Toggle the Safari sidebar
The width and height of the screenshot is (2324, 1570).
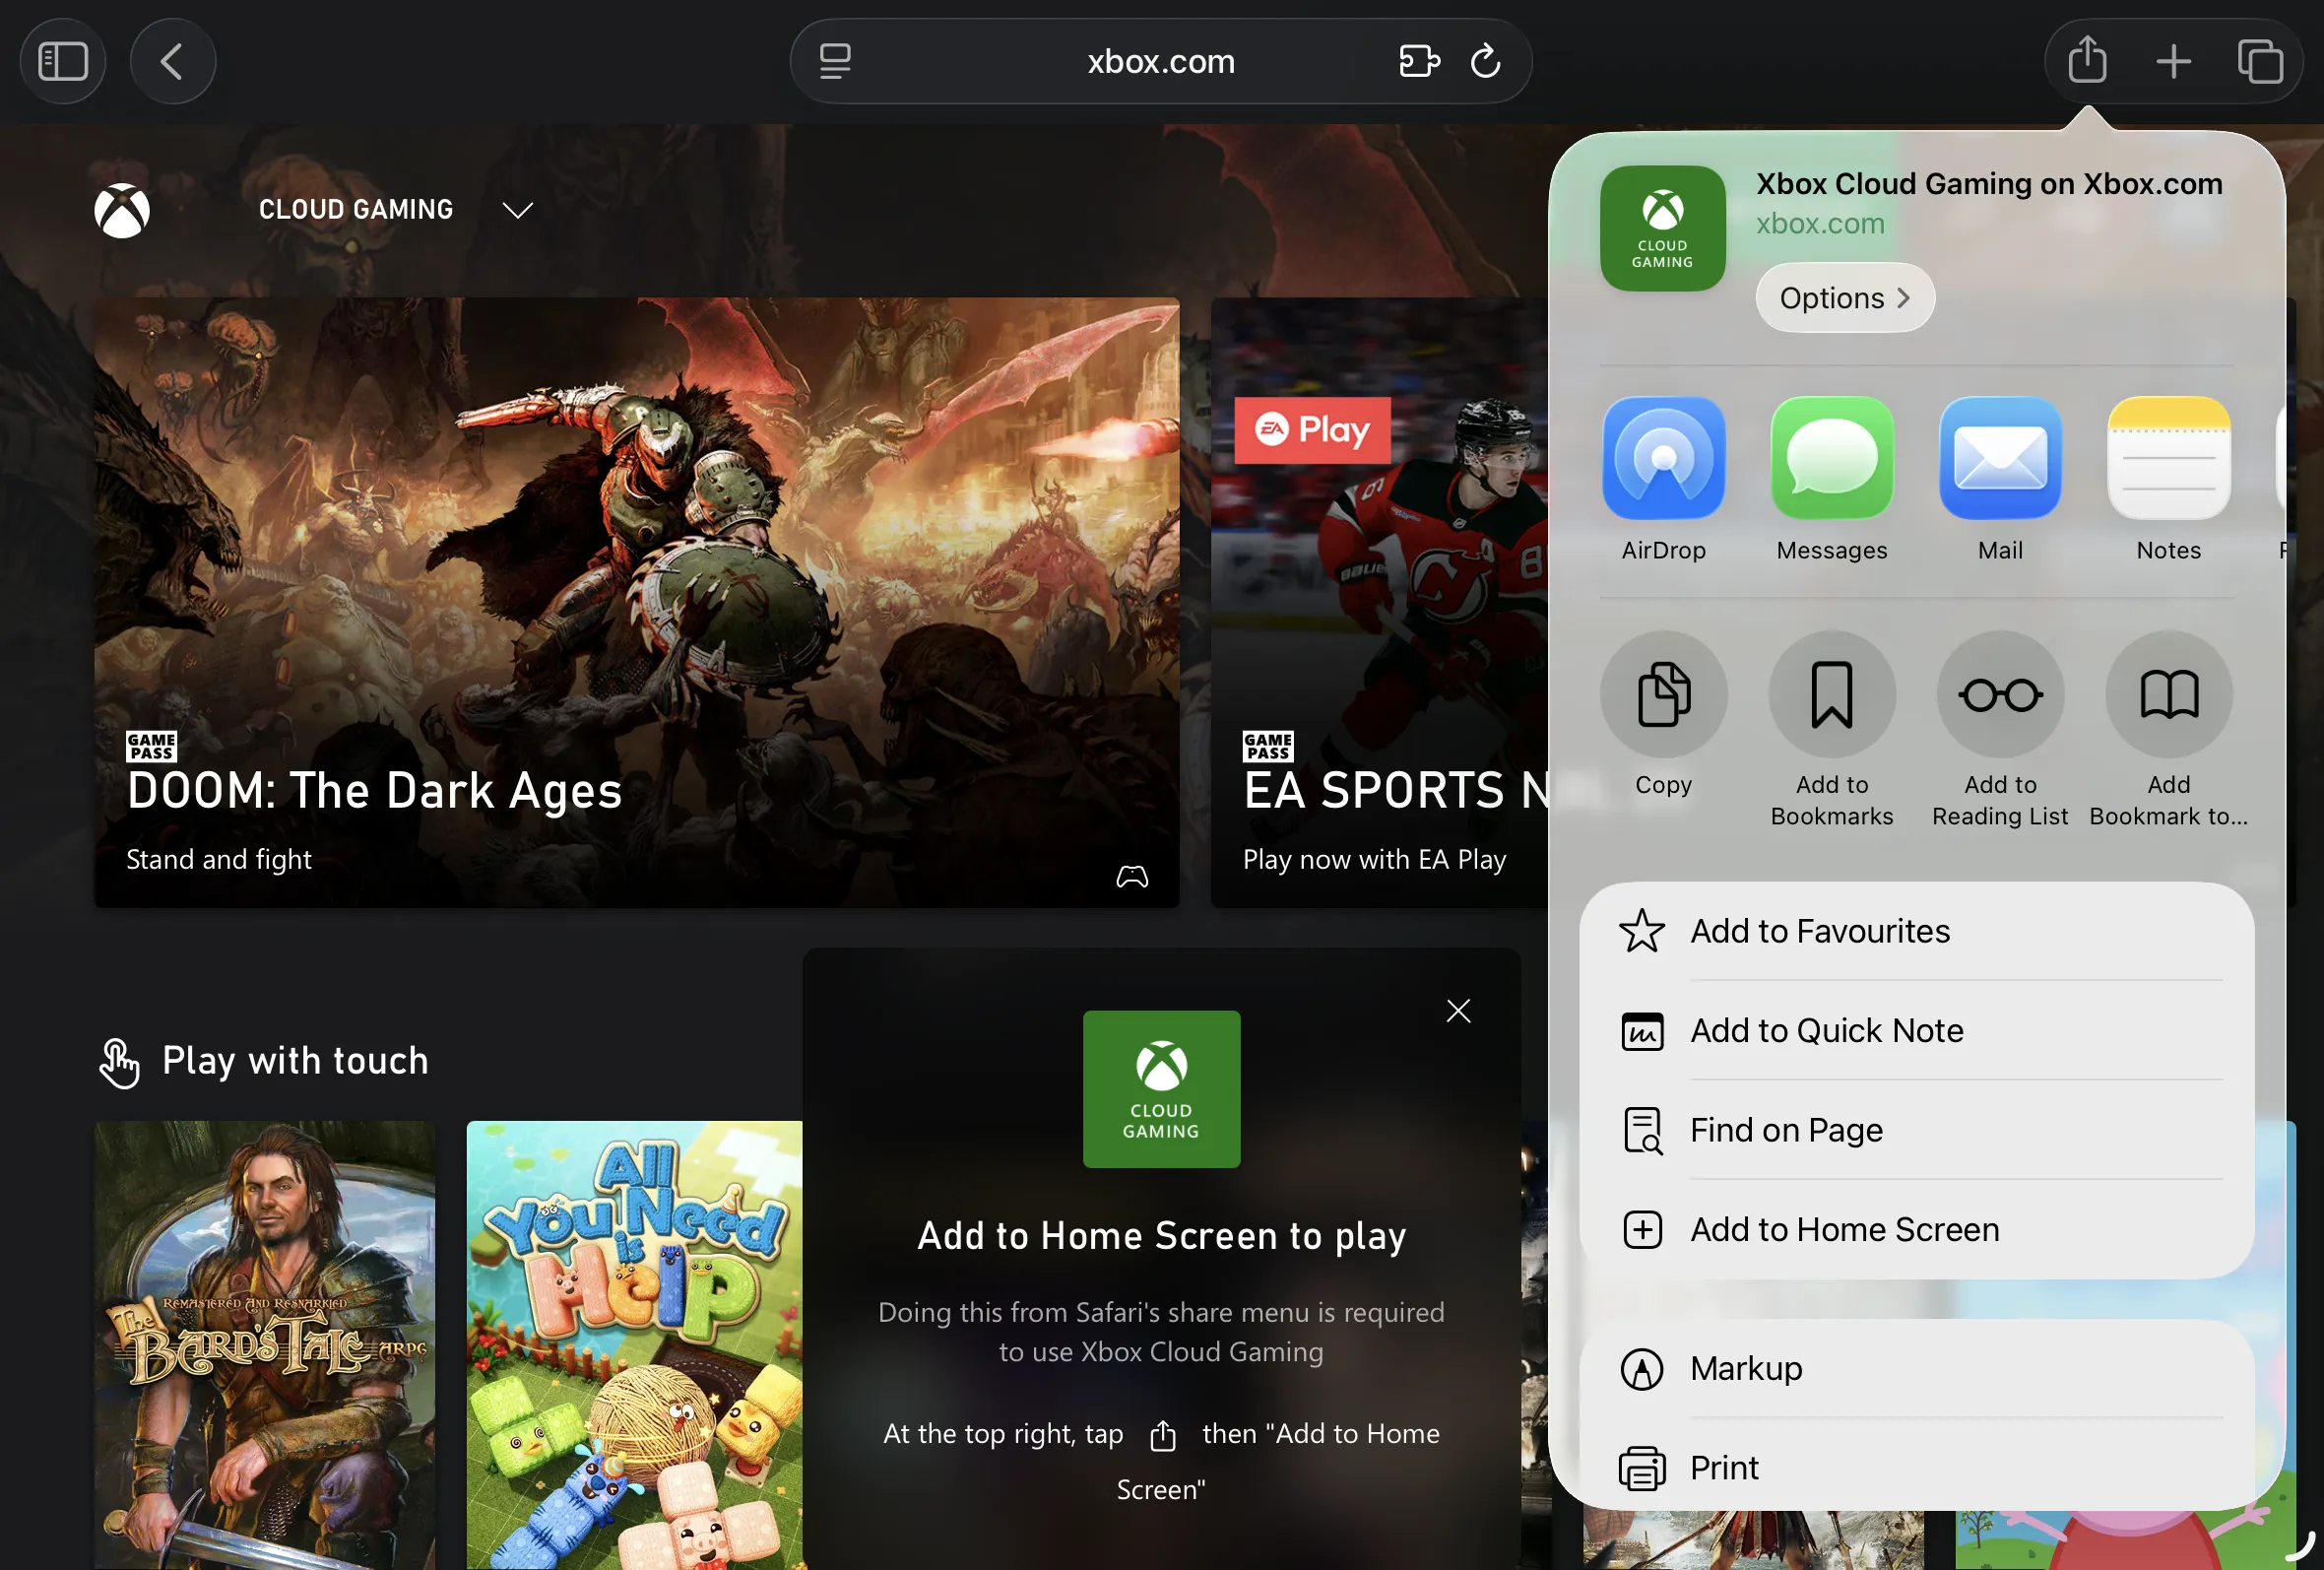pos(62,61)
